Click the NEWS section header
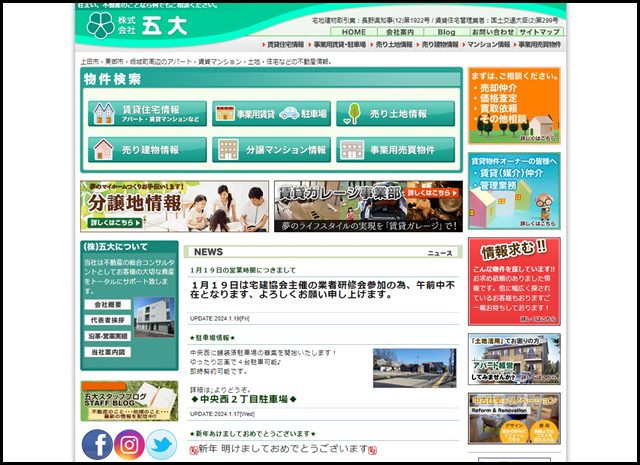Viewport: 640px width, 465px height. 323,252
